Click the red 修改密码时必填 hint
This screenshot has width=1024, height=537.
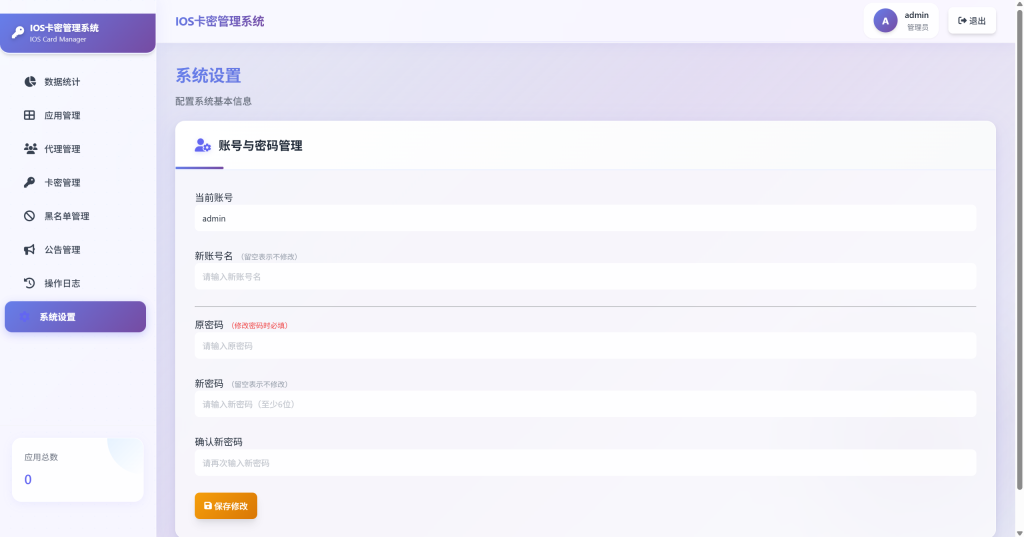(259, 325)
